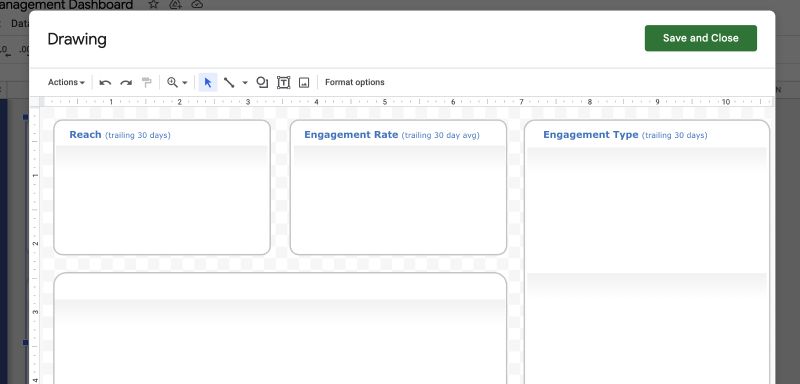Insert an image with the Image tool

click(304, 82)
